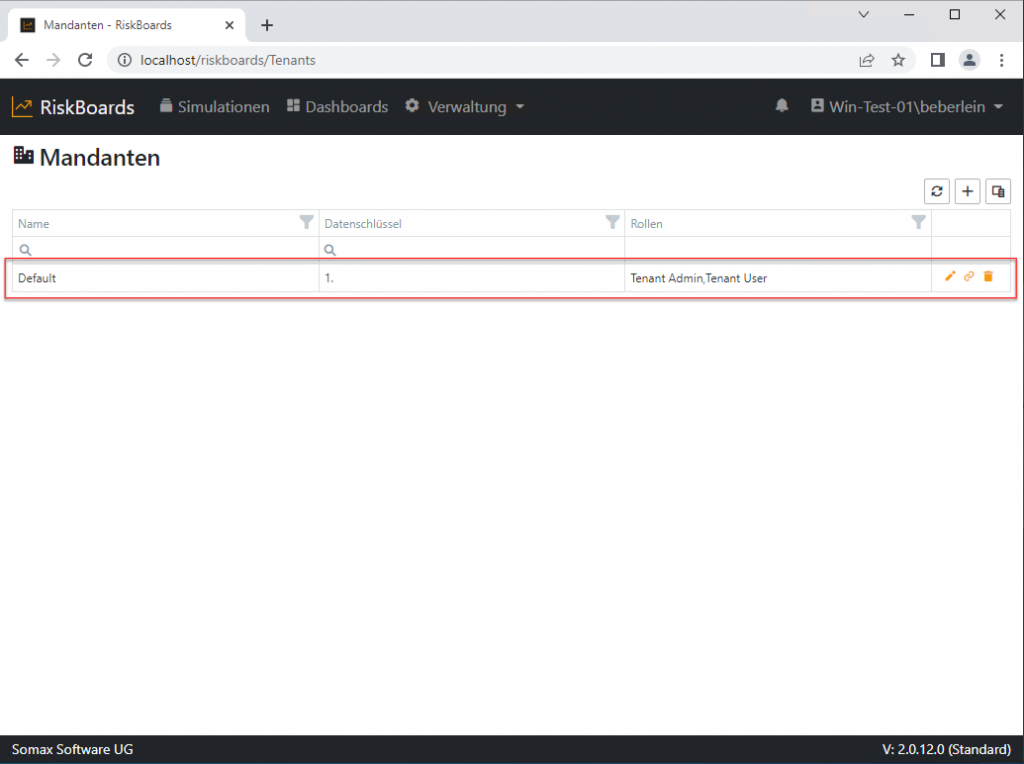Open filter for the Name column
This screenshot has height=764, width=1024.
(306, 223)
